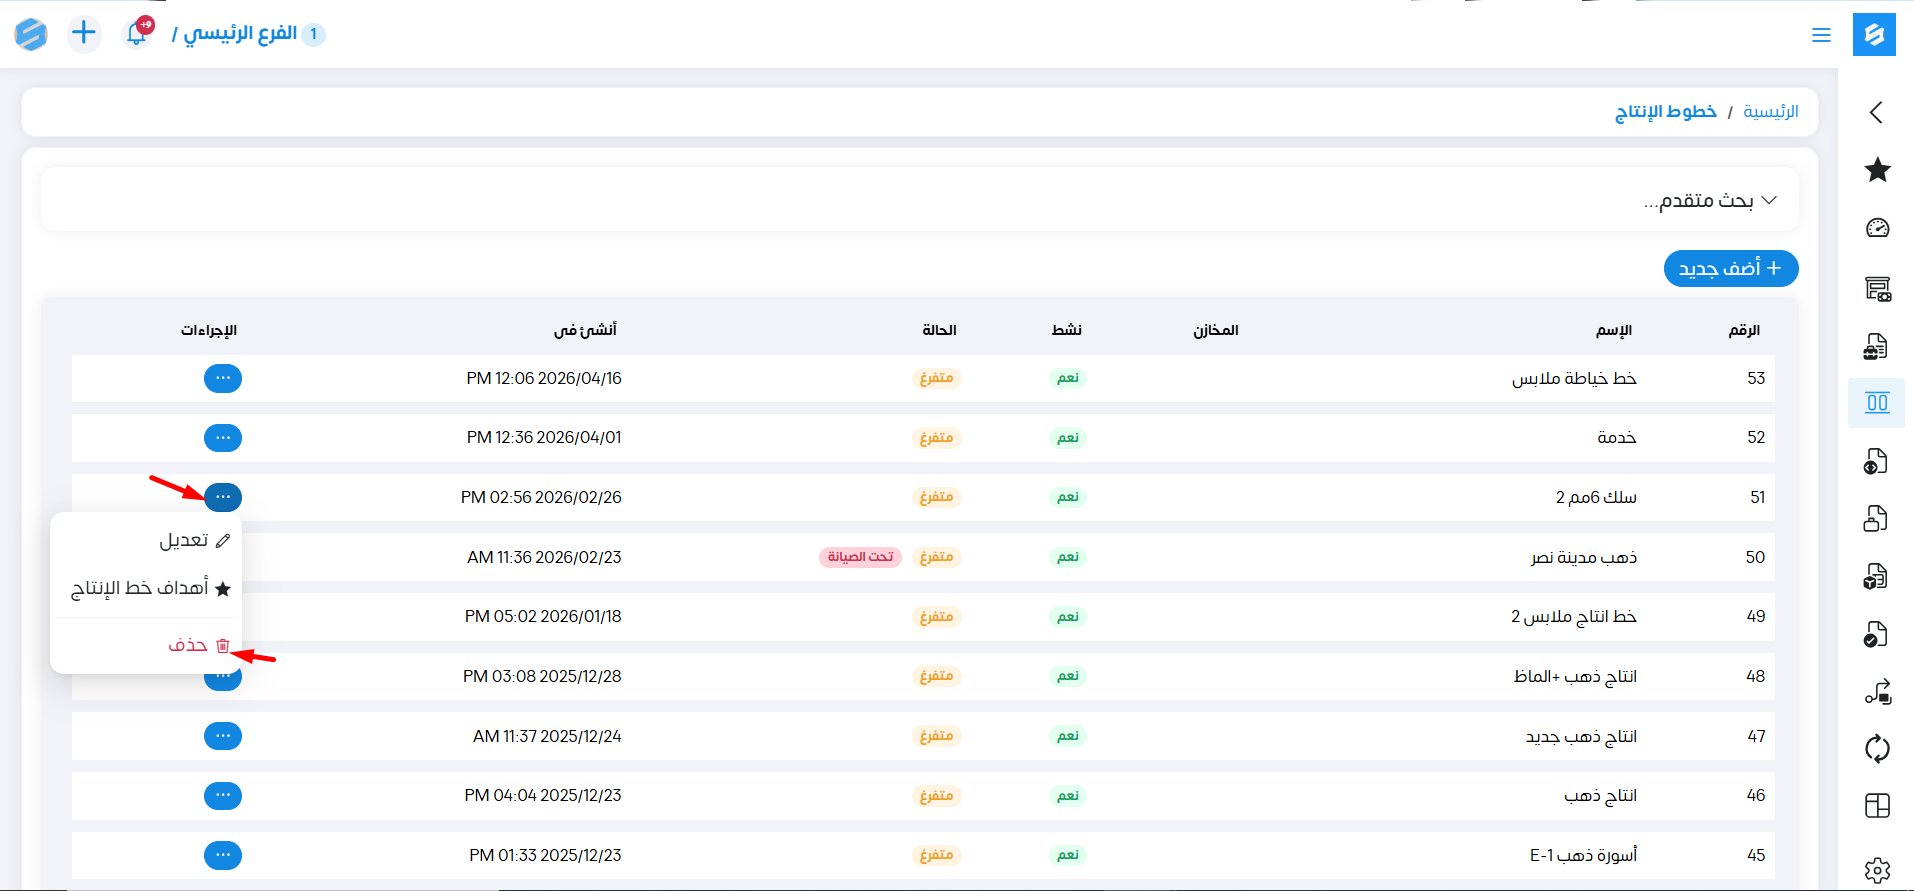Open the dashboard gauge icon in sidebar
This screenshot has width=1914, height=891.
pos(1877,228)
